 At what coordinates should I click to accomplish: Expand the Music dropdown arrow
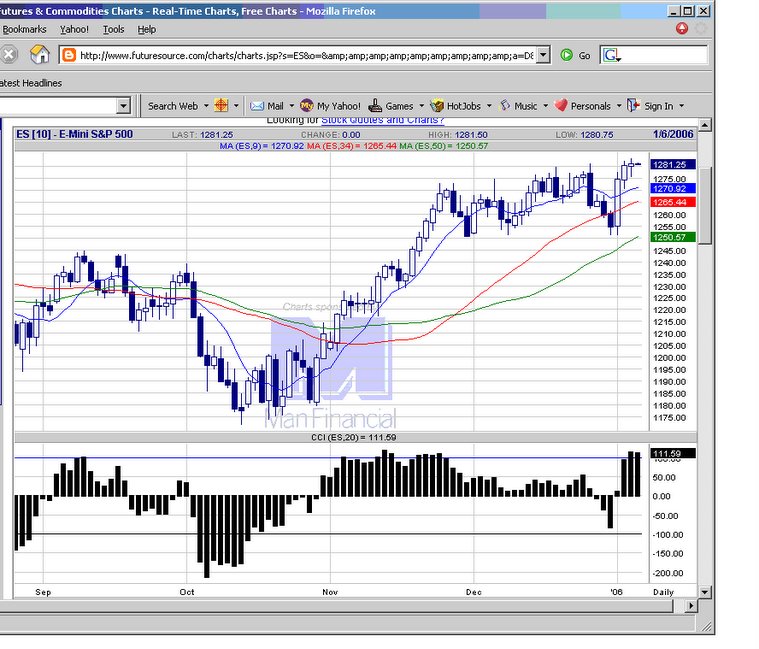point(545,106)
